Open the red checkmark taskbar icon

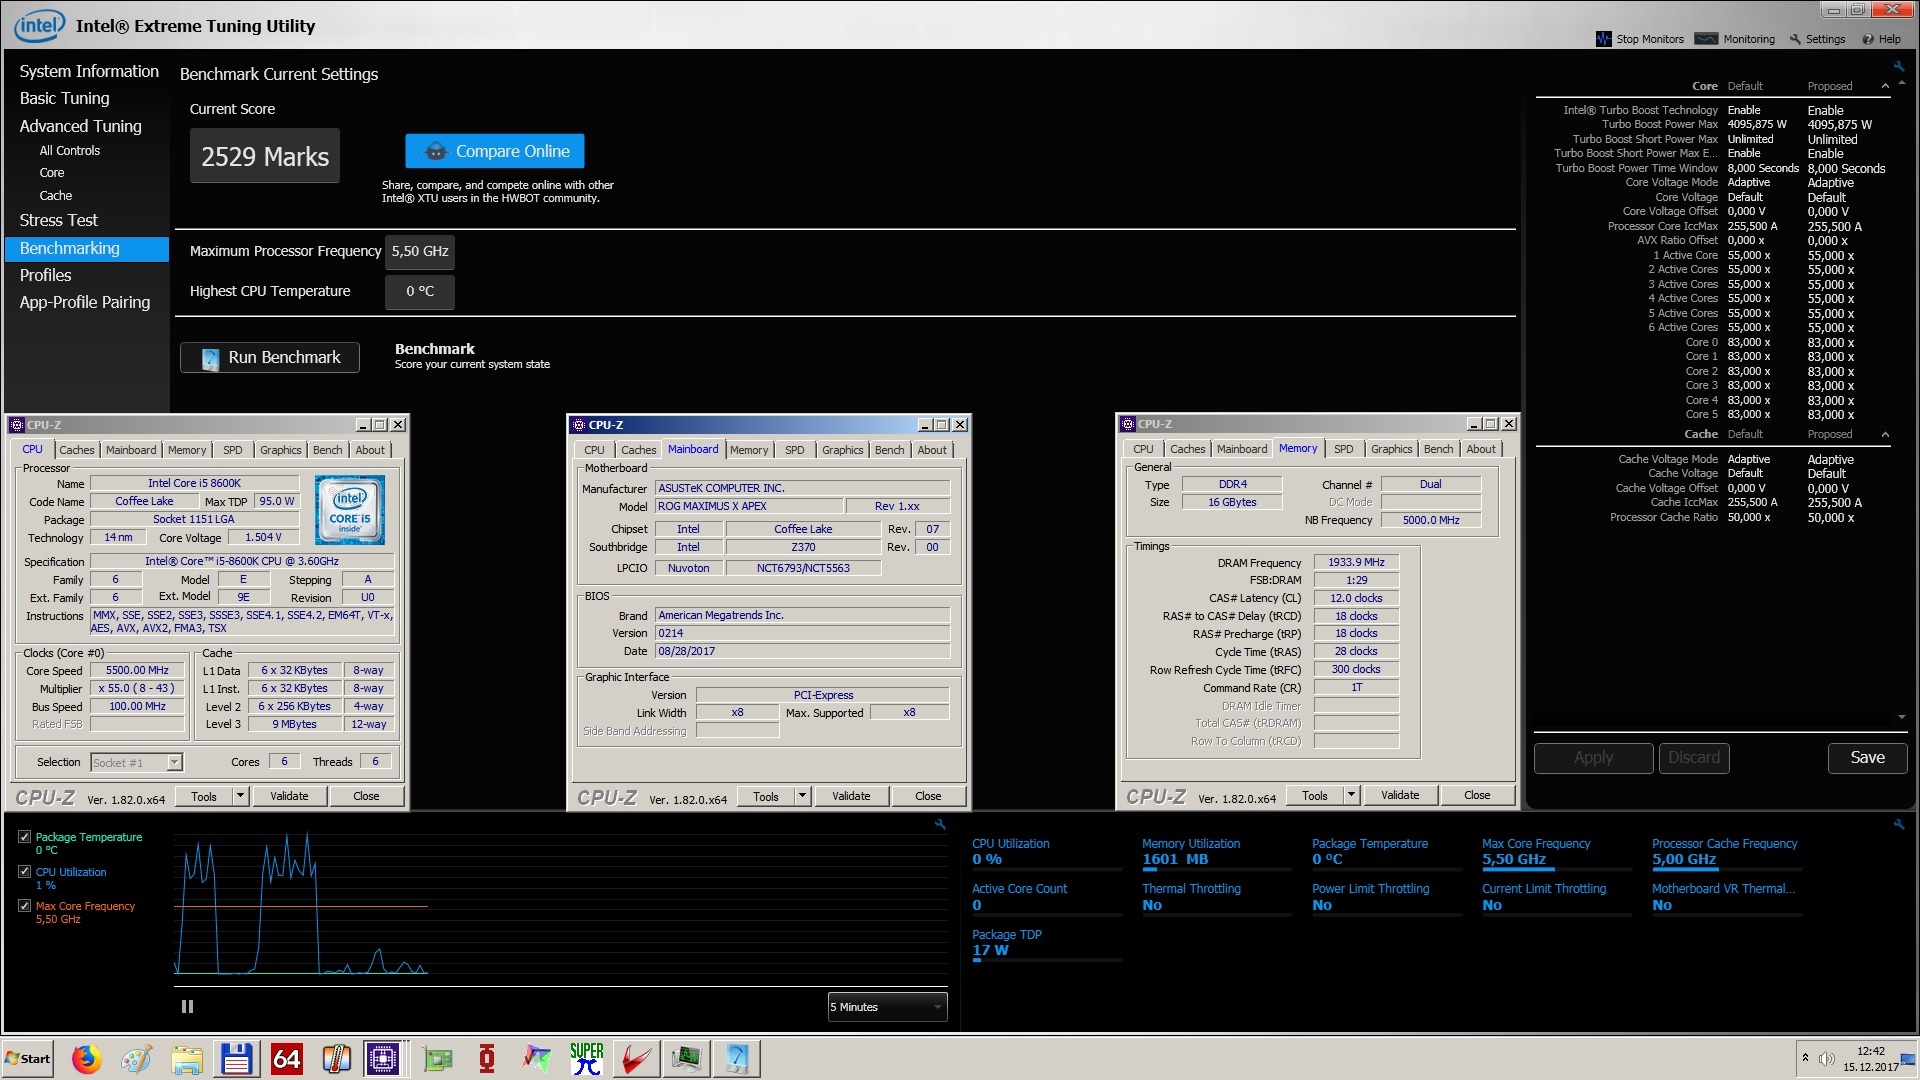point(637,1058)
